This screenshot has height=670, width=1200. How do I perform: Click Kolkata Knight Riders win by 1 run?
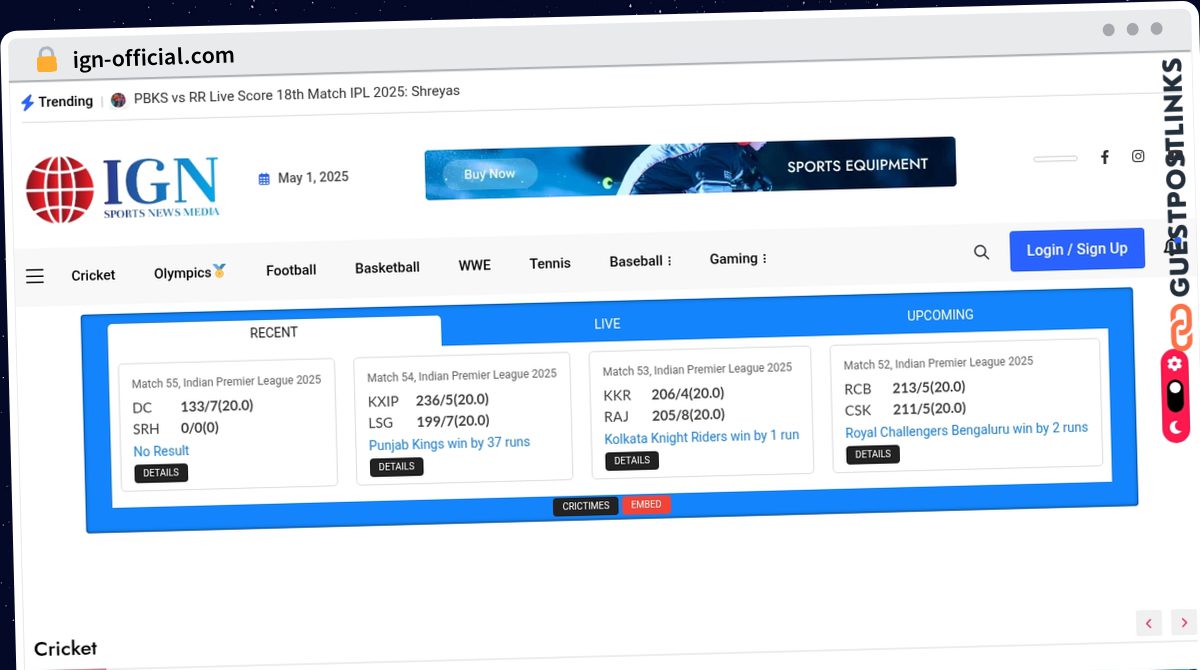[x=702, y=437]
